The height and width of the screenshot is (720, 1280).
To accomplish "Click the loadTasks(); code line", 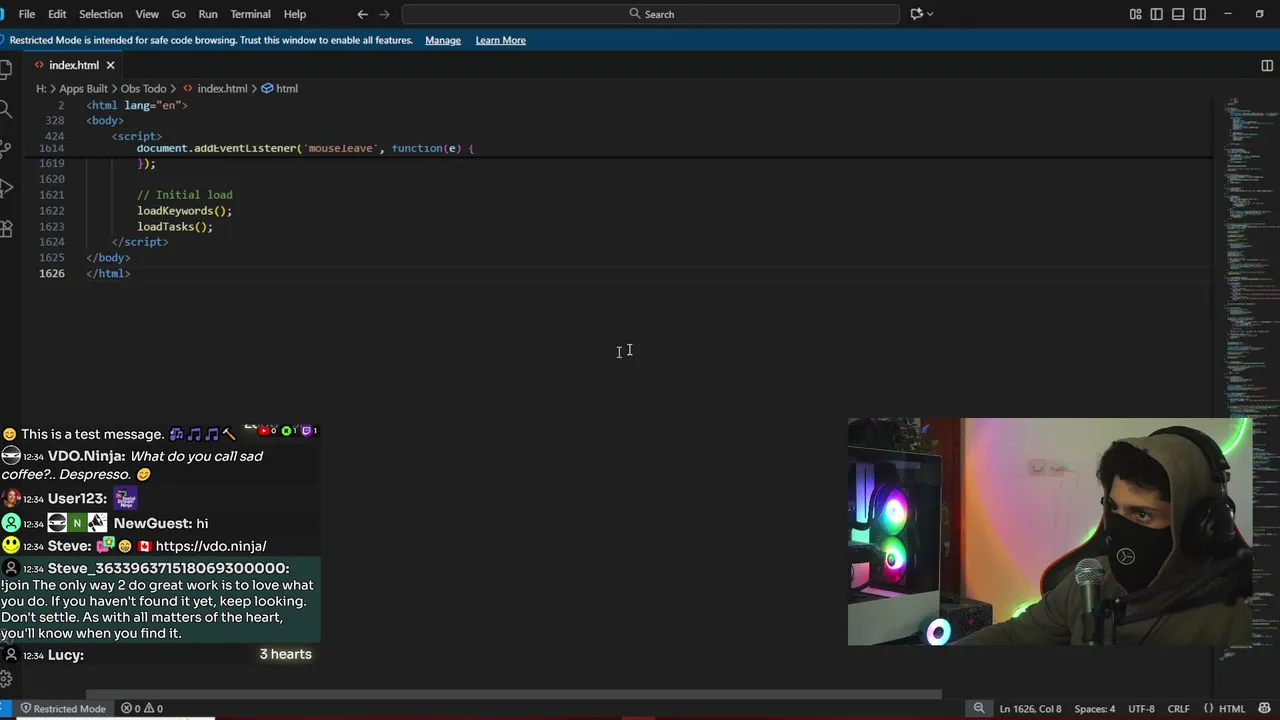I will point(175,227).
